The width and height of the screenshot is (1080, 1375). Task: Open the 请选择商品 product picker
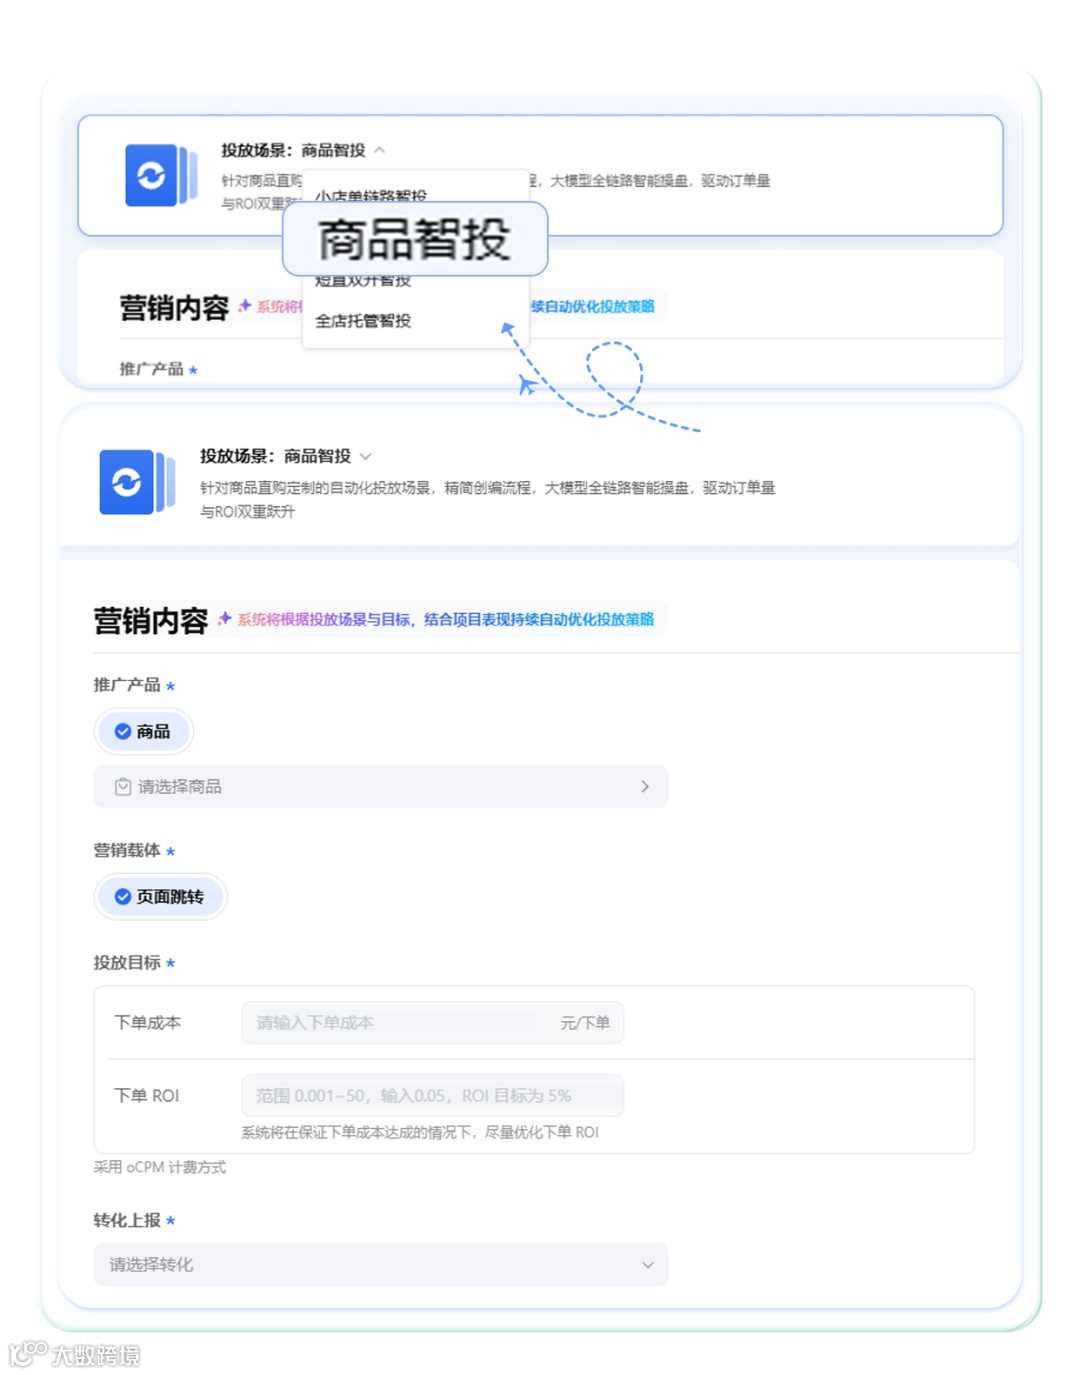(x=380, y=787)
